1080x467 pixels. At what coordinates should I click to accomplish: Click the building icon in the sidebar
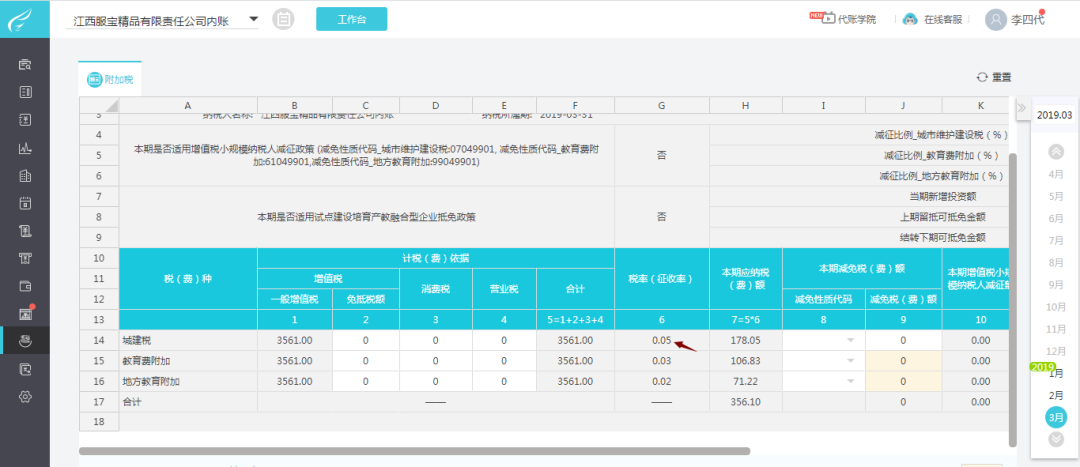click(25, 175)
